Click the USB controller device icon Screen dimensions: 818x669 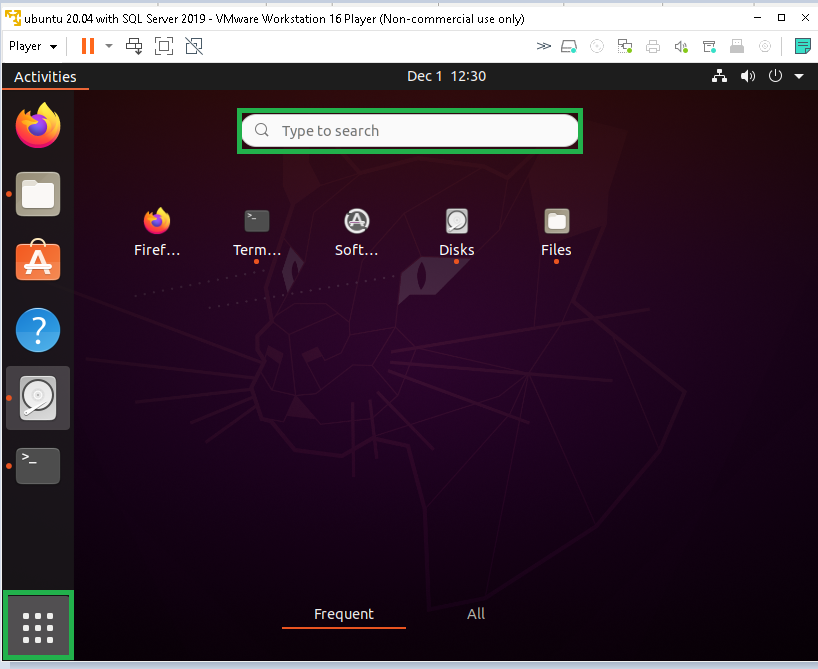[x=709, y=46]
